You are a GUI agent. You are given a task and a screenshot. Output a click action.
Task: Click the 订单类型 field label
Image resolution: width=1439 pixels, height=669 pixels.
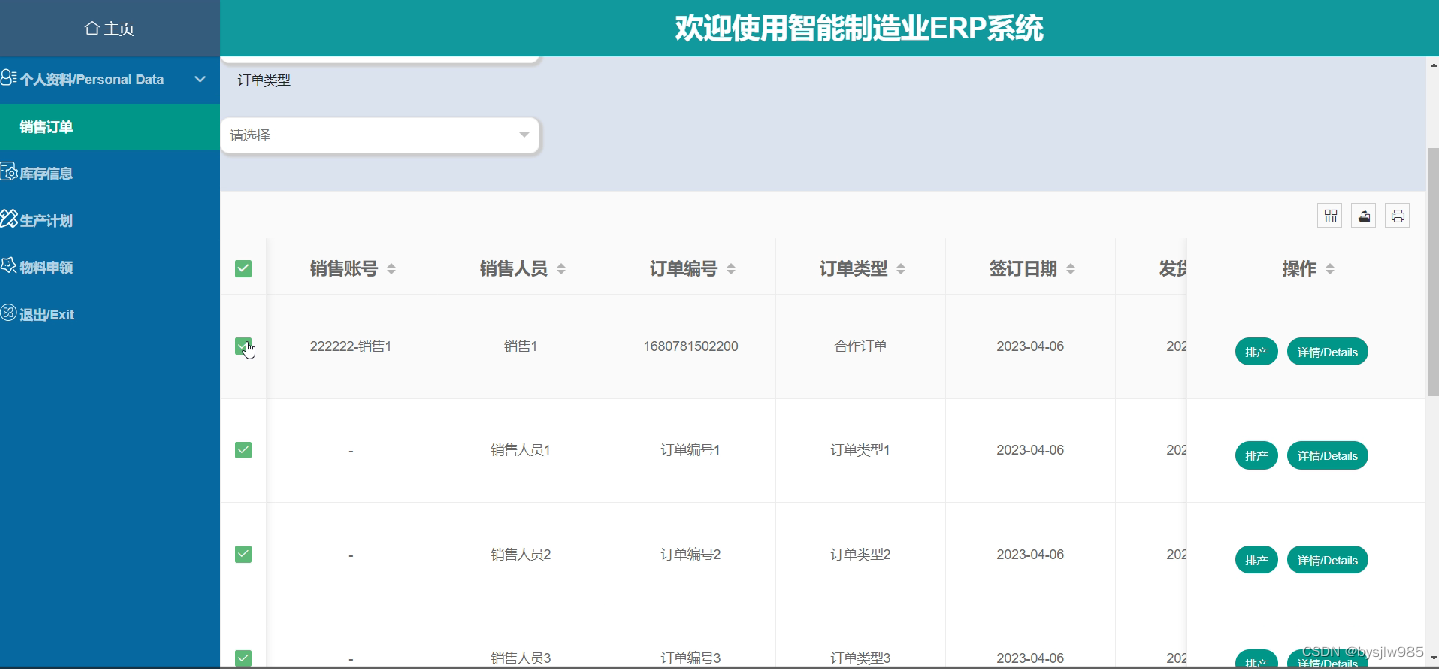pyautogui.click(x=264, y=80)
